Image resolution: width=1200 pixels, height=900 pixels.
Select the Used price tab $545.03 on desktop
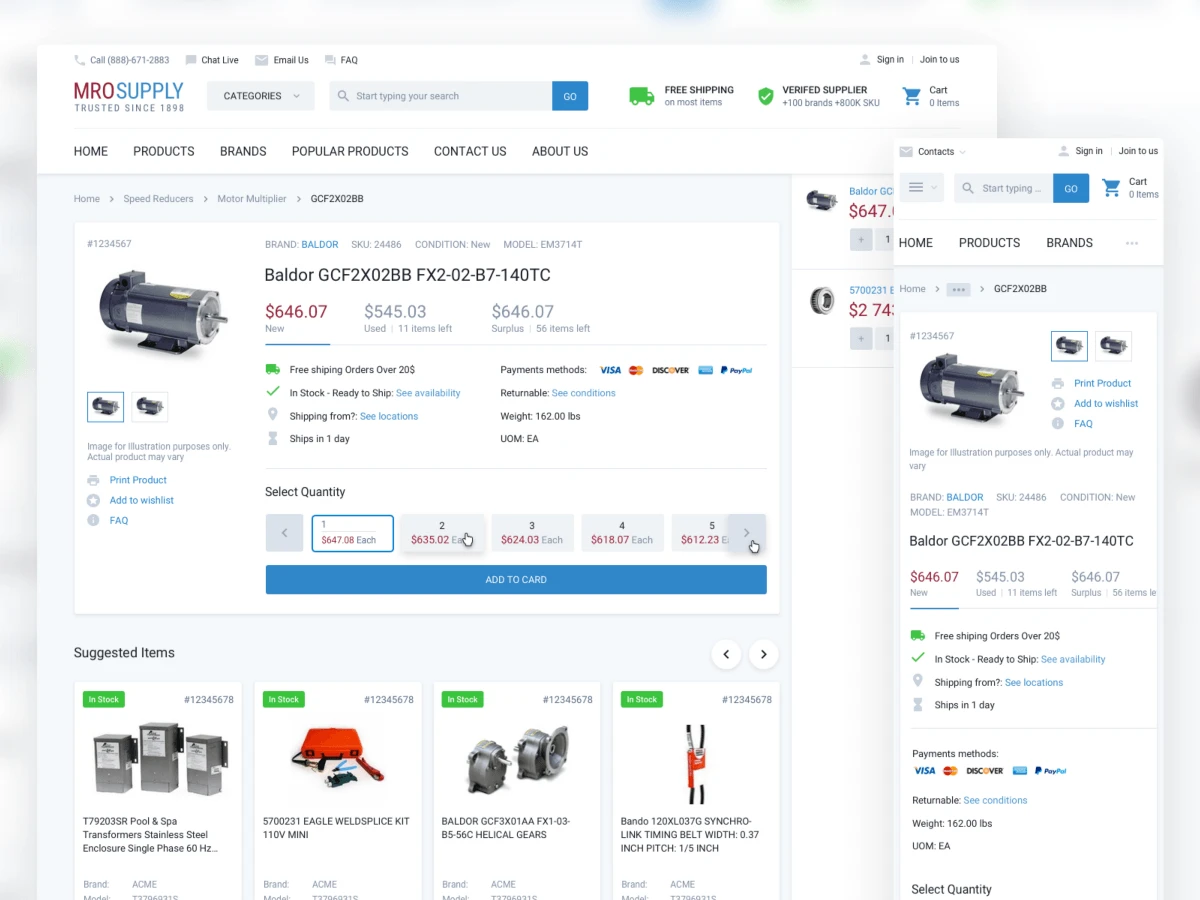pos(408,319)
